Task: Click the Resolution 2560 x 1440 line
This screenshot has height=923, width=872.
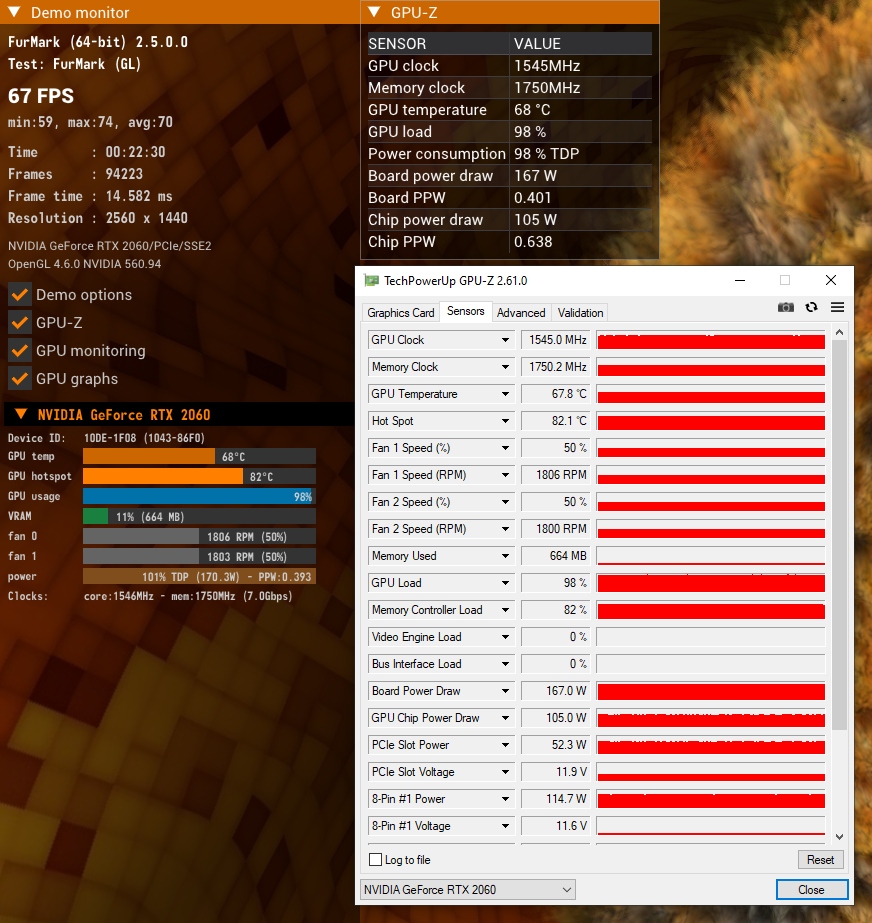Action: point(98,218)
